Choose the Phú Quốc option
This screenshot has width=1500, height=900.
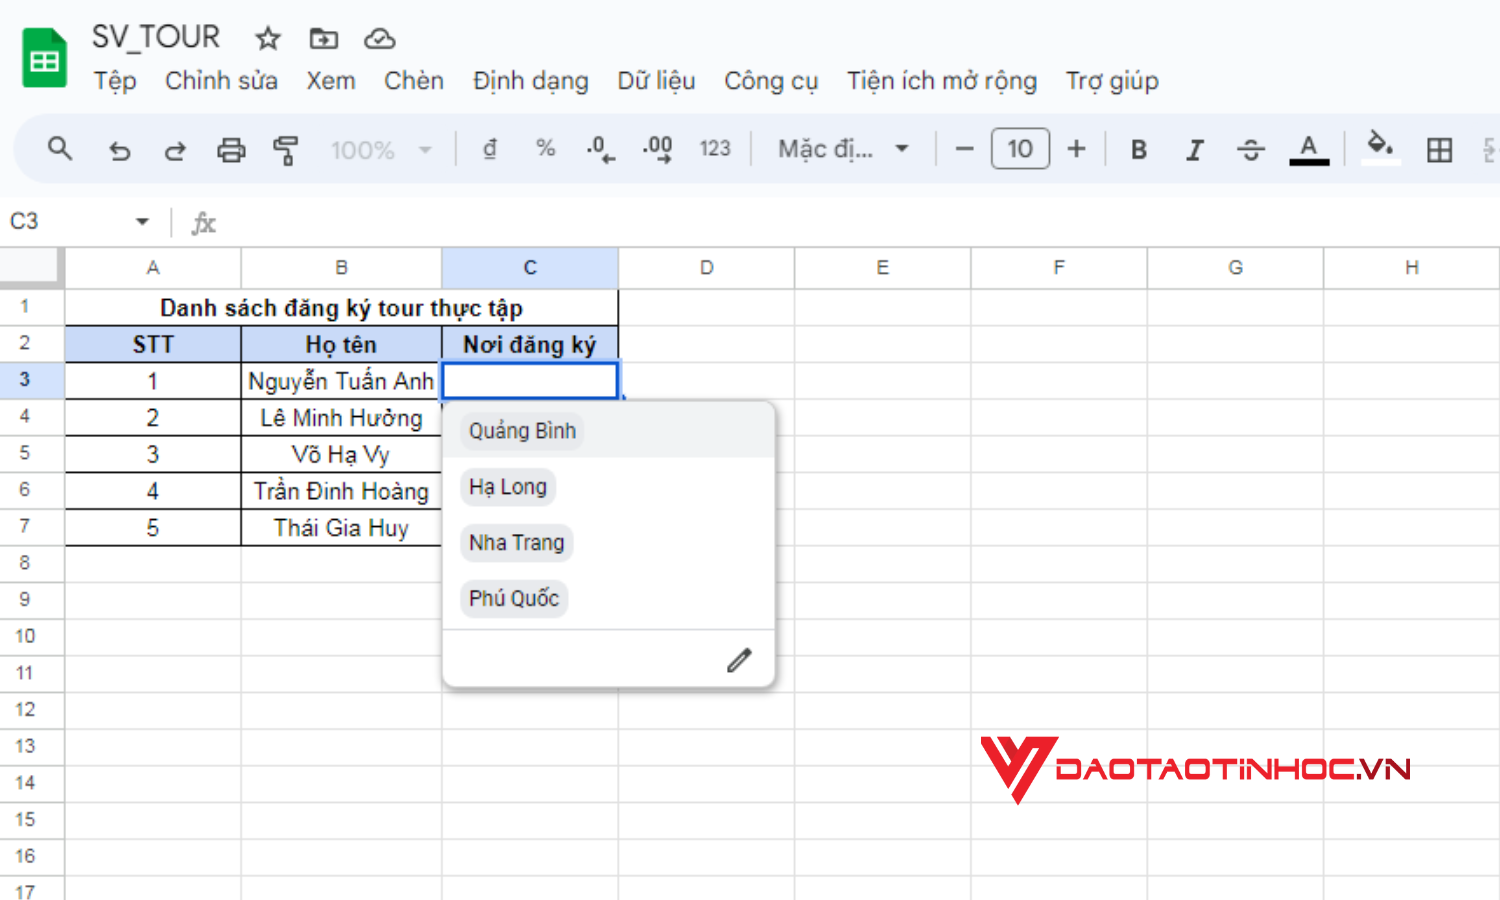point(514,598)
